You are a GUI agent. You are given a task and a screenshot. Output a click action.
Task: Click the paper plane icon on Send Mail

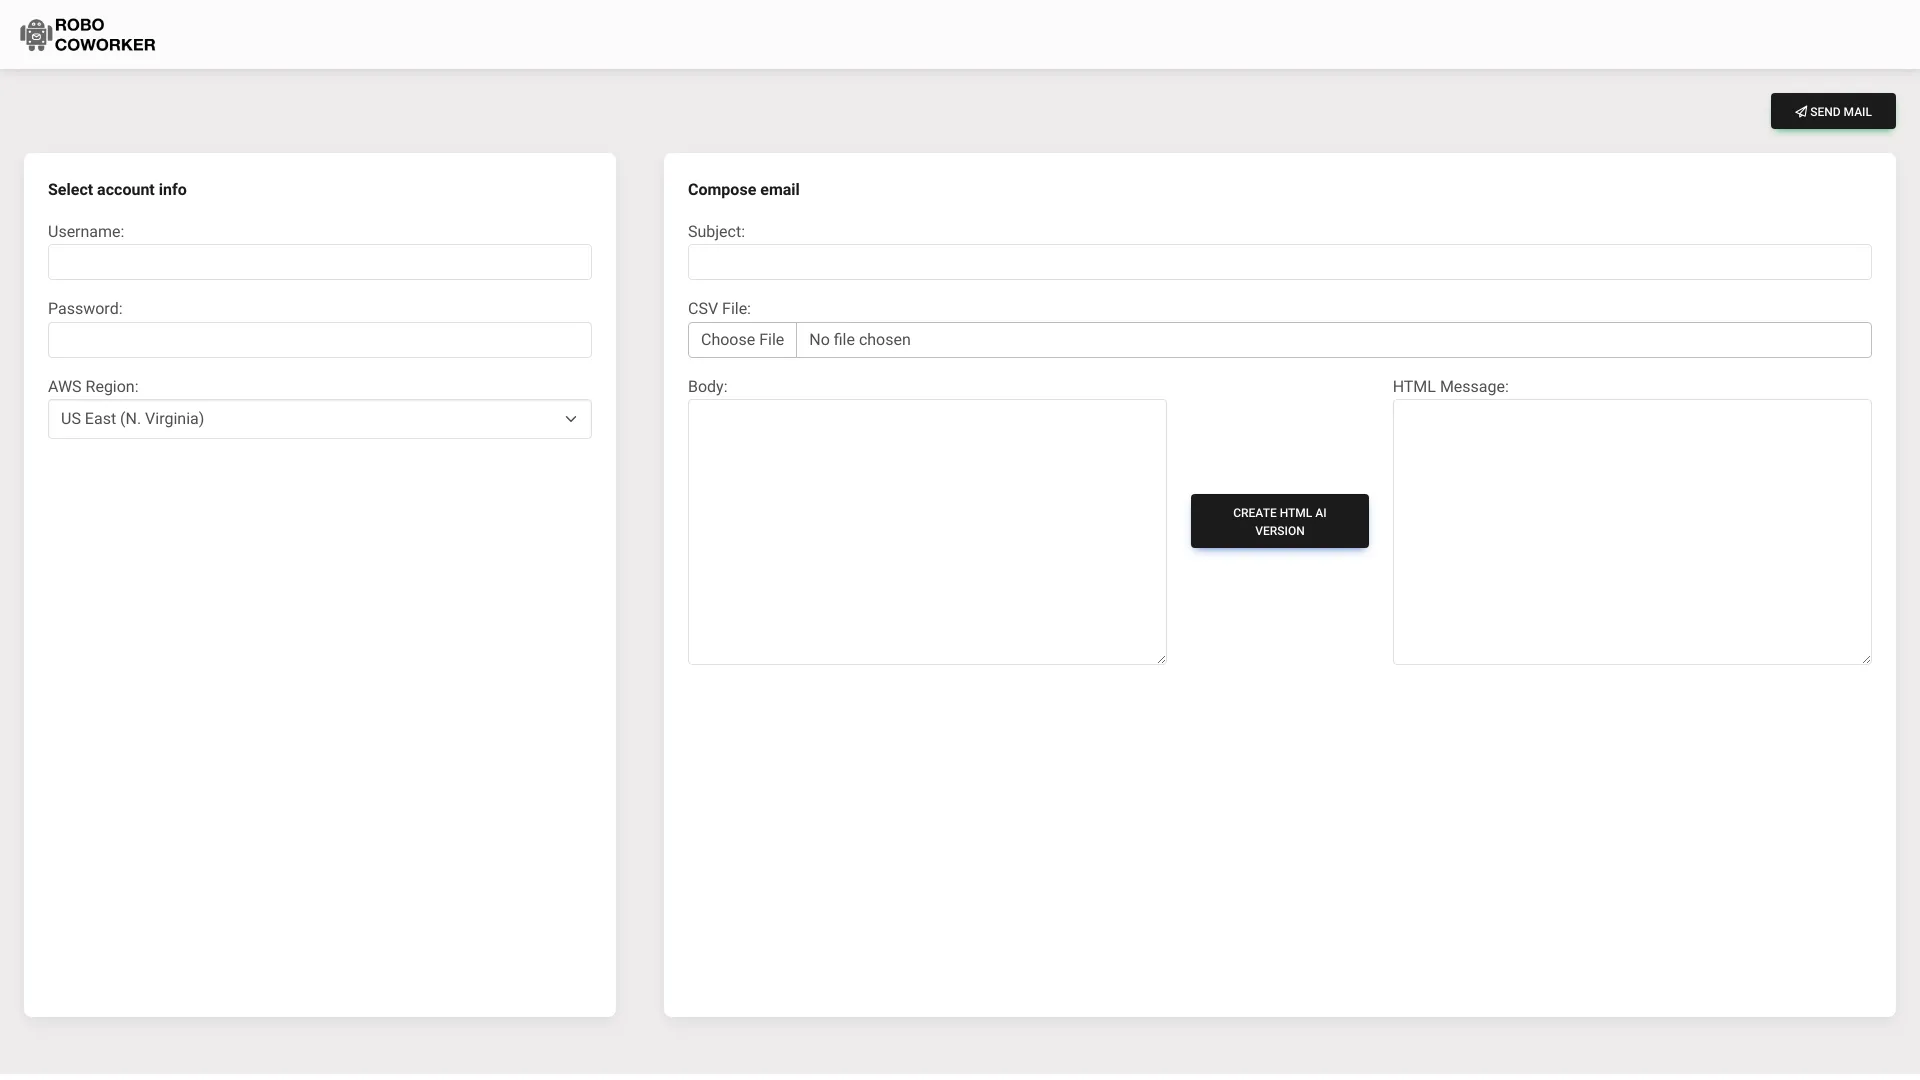[x=1800, y=112]
